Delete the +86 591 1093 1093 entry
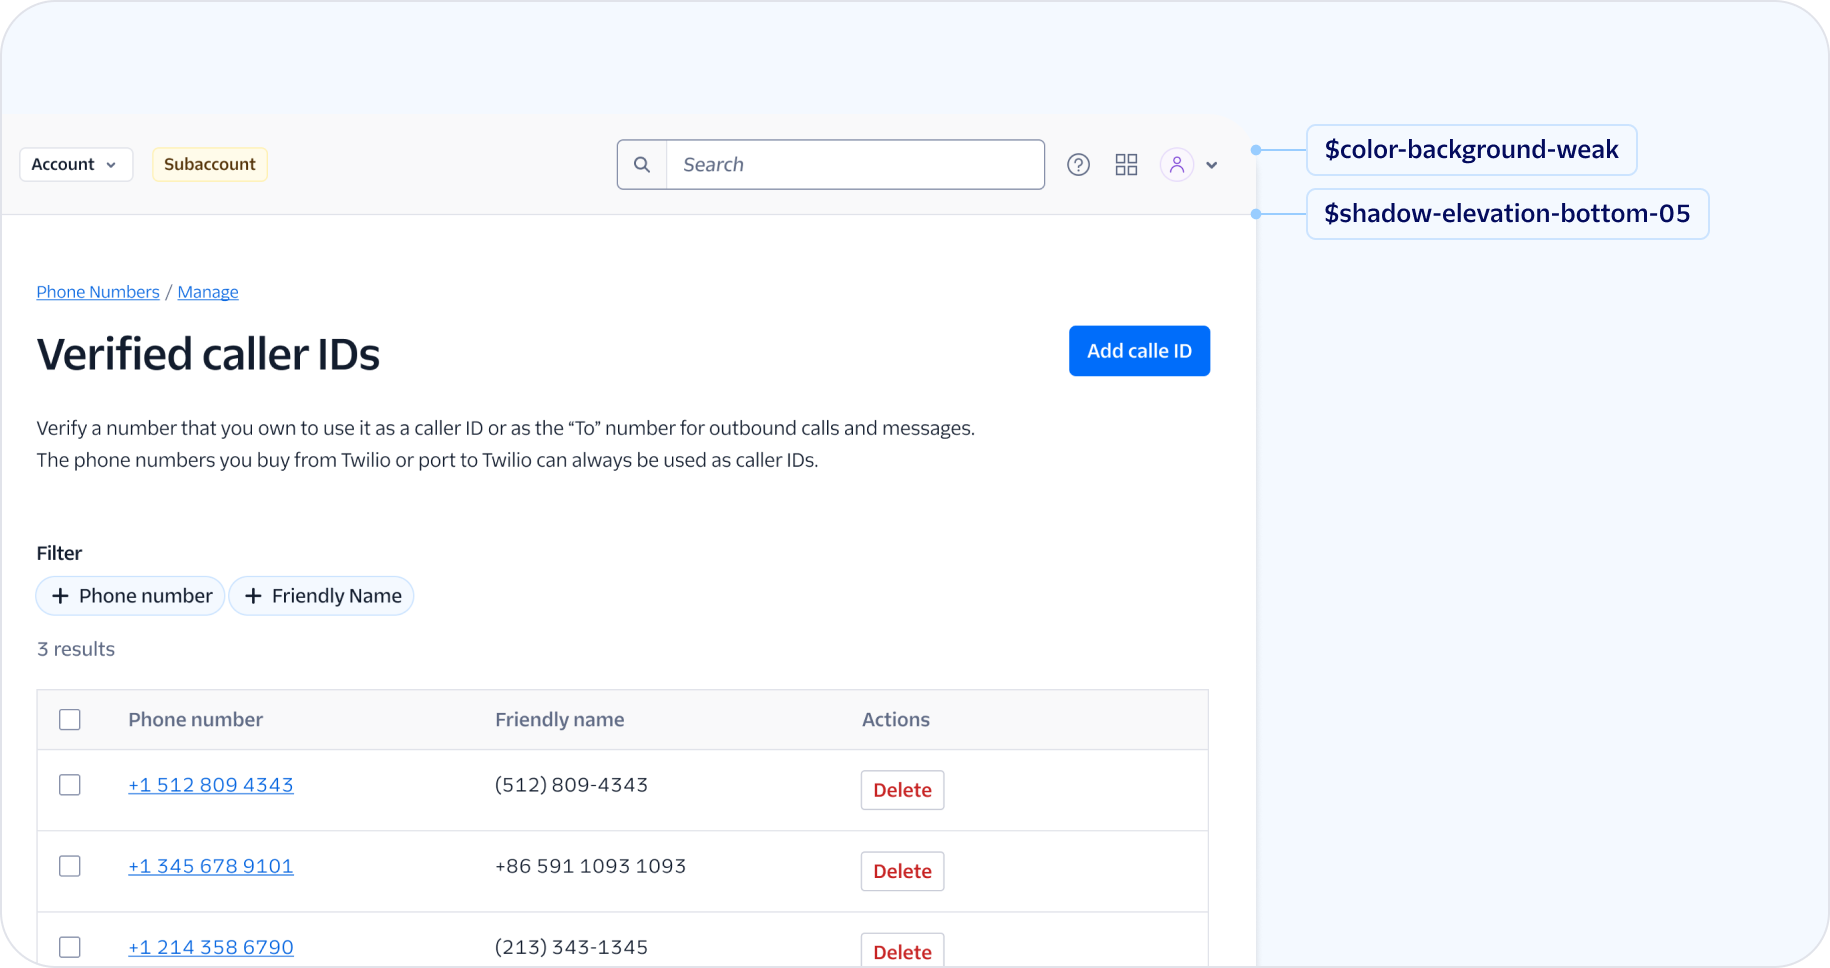 pyautogui.click(x=902, y=871)
